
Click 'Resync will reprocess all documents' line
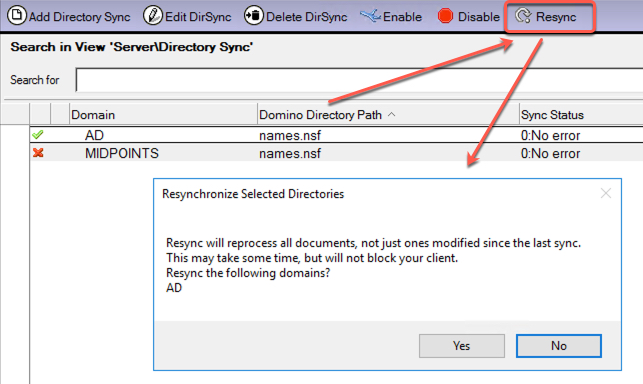pos(374,243)
